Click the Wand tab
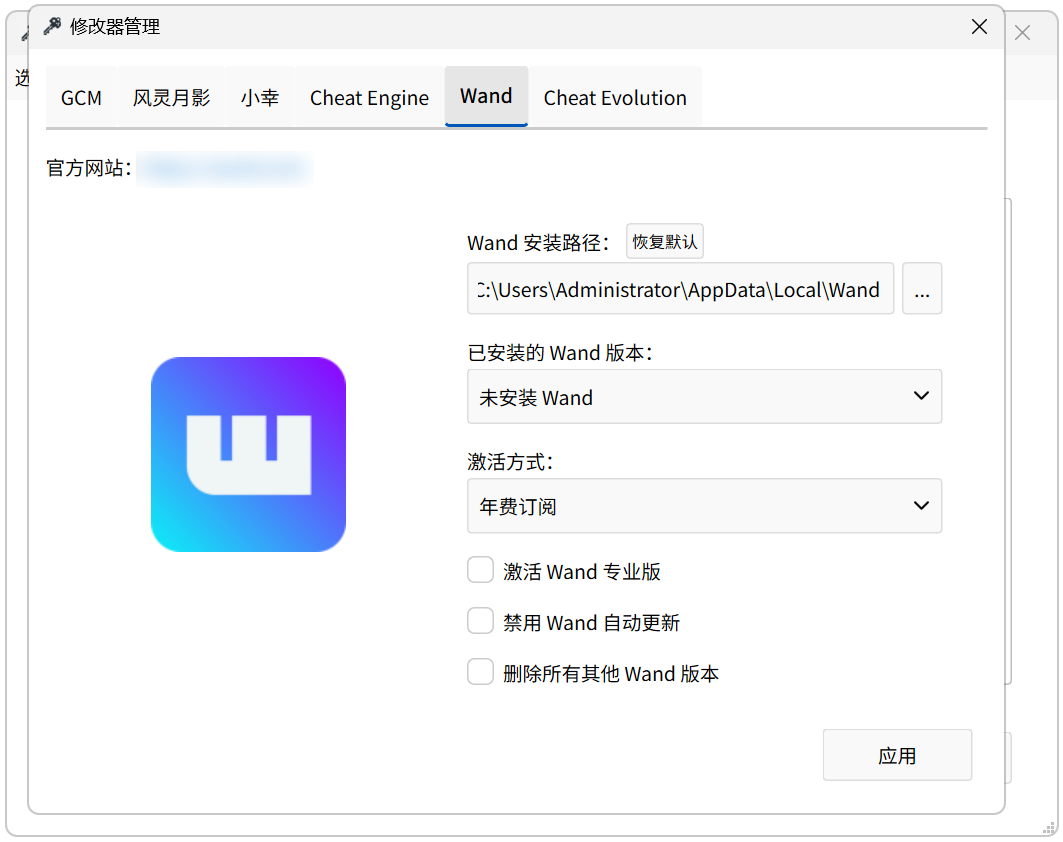This screenshot has height=842, width=1063. pyautogui.click(x=486, y=96)
